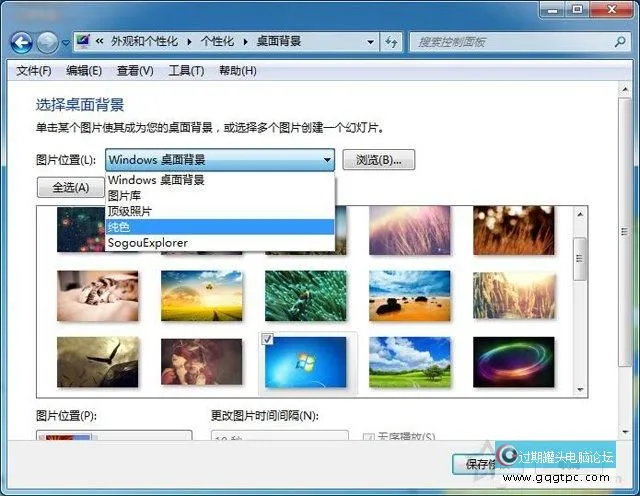Click the 浏览(B)... button
Screen dimensions: 640x496
click(379, 160)
